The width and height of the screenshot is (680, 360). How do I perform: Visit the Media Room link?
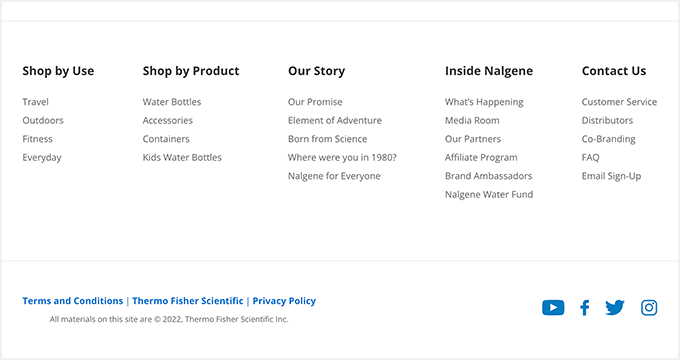[472, 121]
